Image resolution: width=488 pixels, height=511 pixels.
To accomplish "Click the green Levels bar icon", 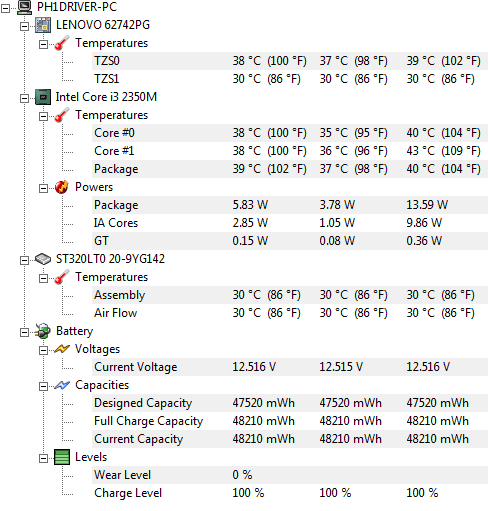I will [62, 457].
